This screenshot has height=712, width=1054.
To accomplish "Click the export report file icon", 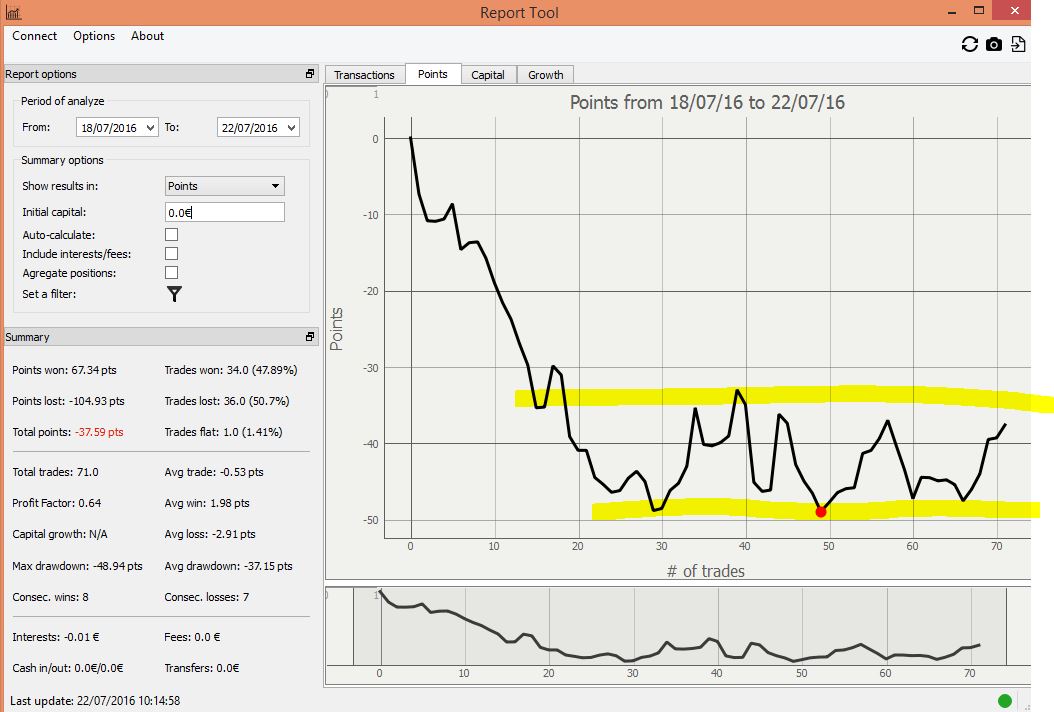I will pos(1018,44).
